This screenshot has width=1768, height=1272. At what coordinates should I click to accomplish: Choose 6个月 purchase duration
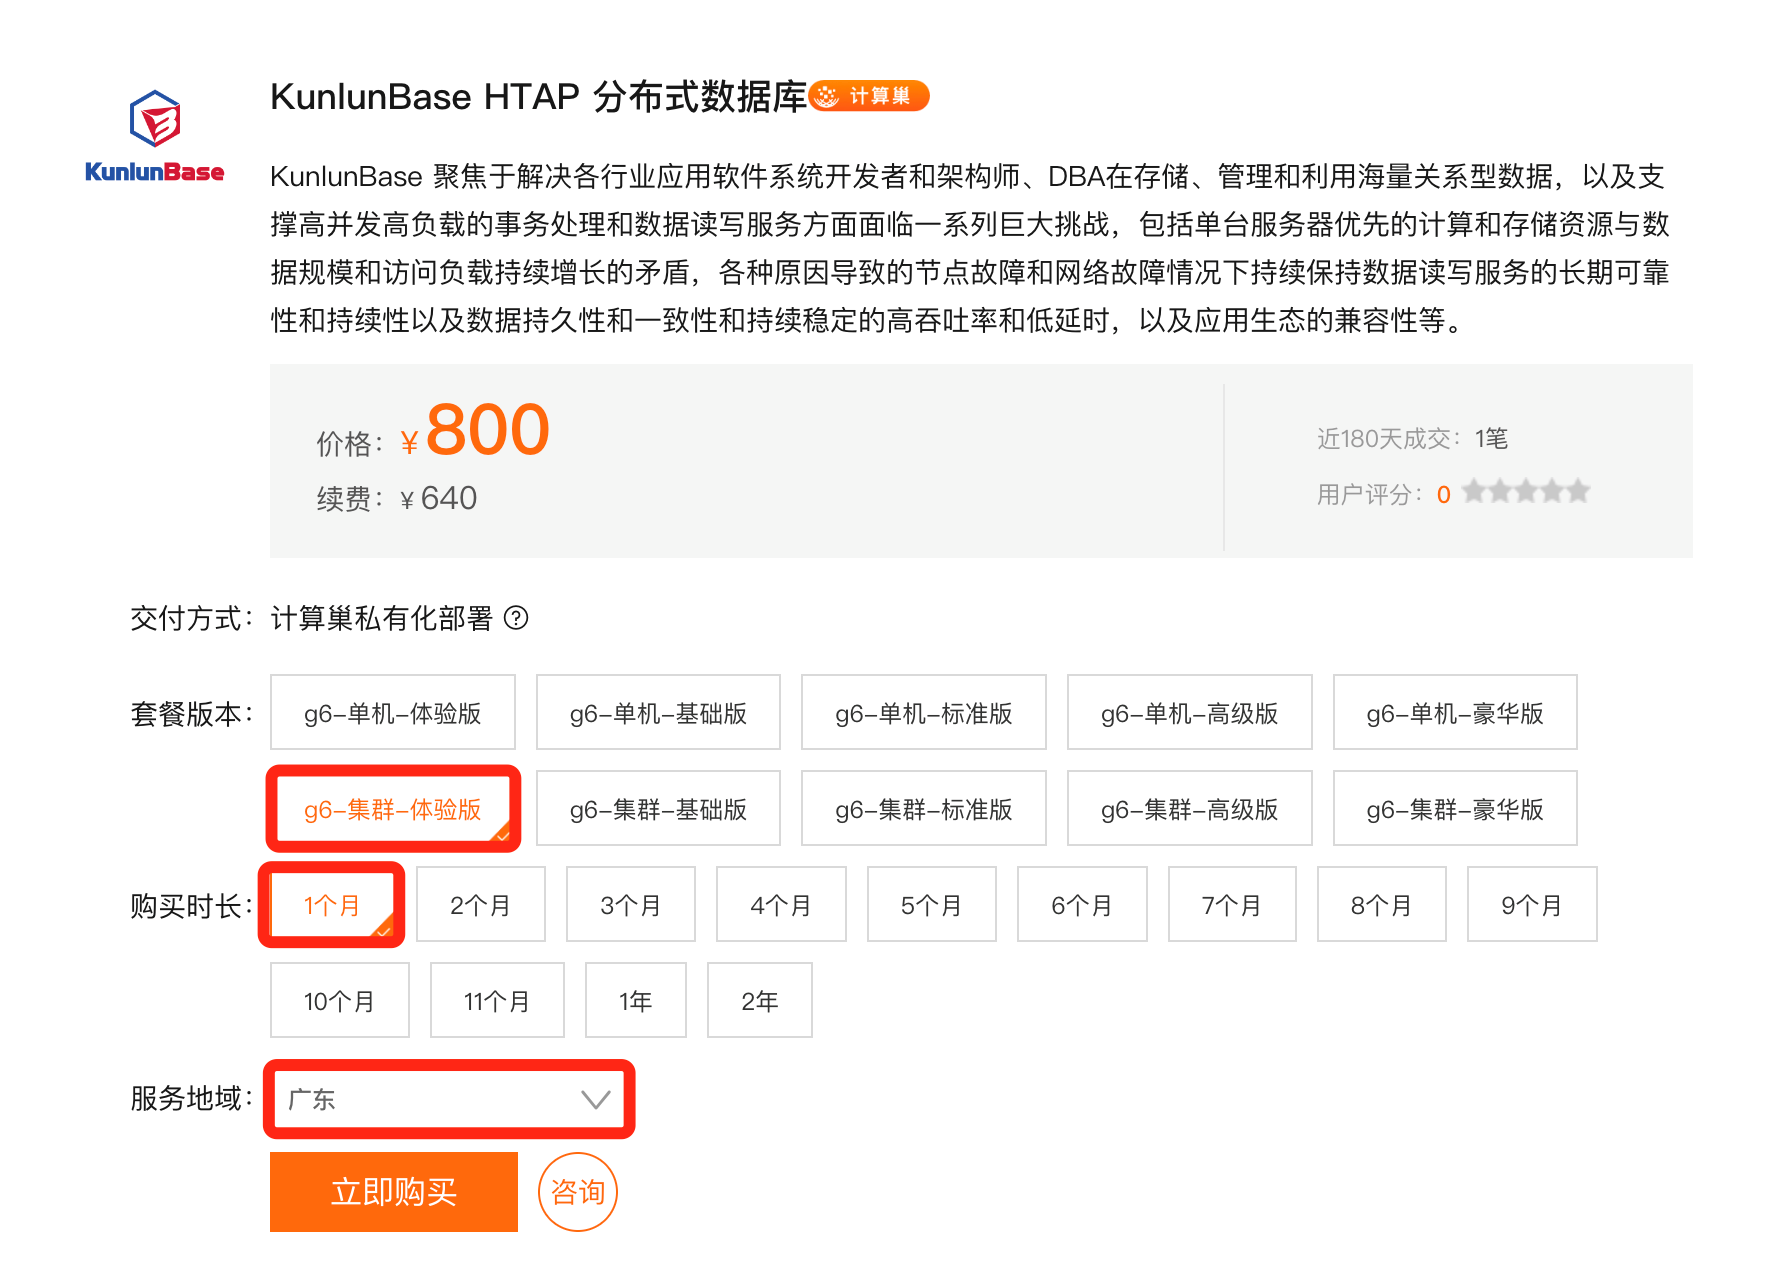1082,904
